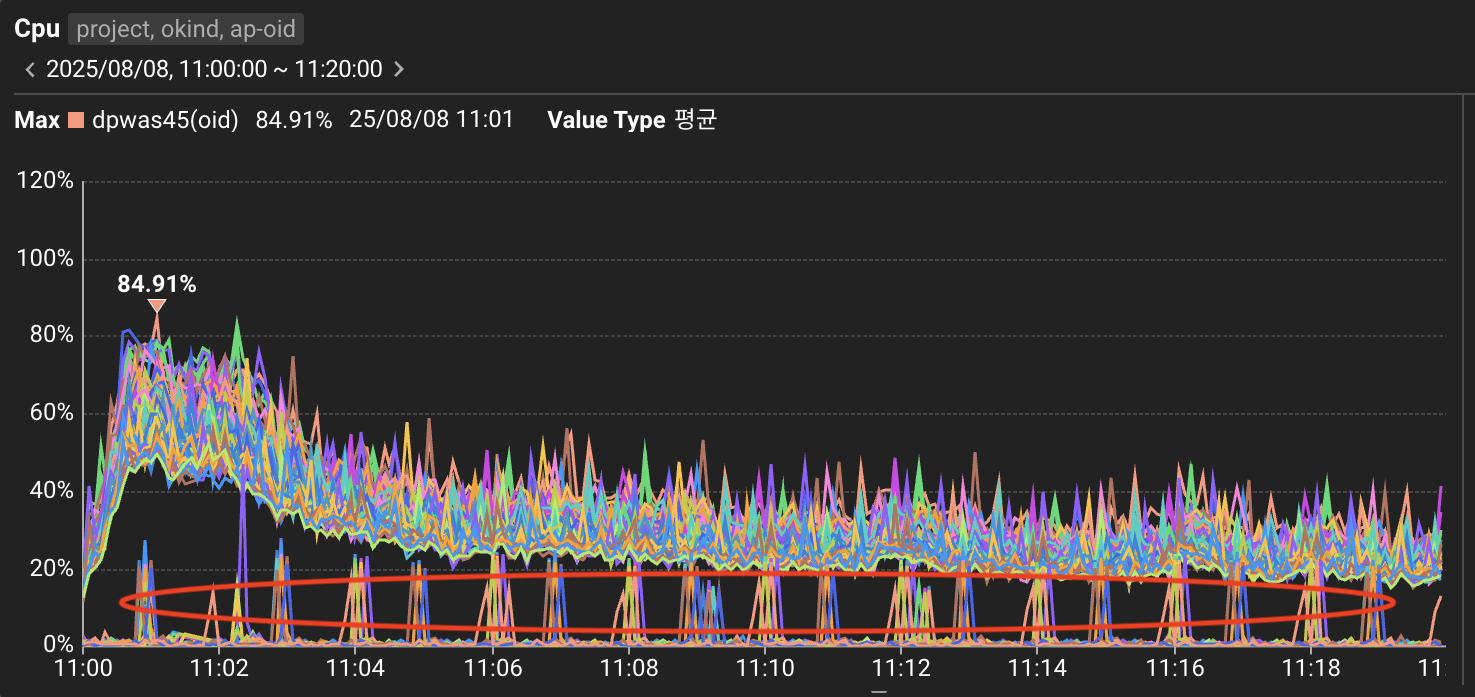Click the 120% y-axis label
The height and width of the screenshot is (697, 1475).
pyautogui.click(x=45, y=181)
